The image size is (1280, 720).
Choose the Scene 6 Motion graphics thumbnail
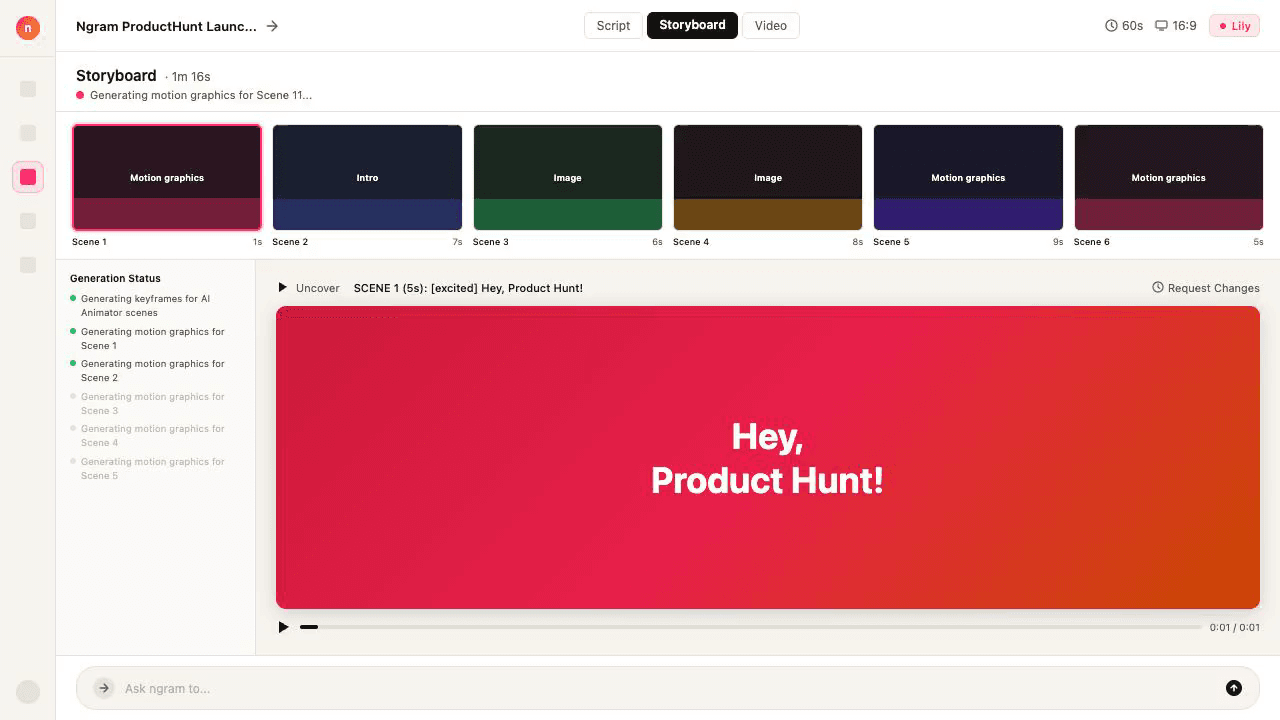point(1169,178)
